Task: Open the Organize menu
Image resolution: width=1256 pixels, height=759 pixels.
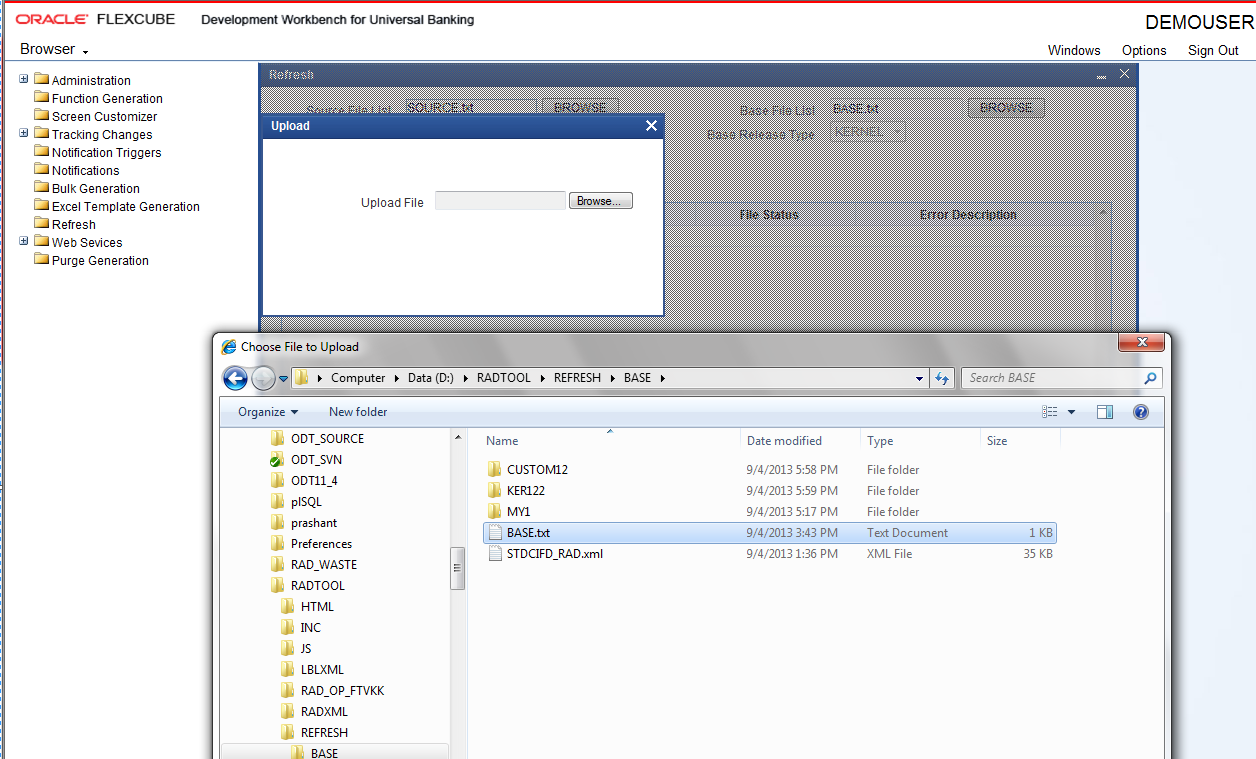Action: (268, 412)
